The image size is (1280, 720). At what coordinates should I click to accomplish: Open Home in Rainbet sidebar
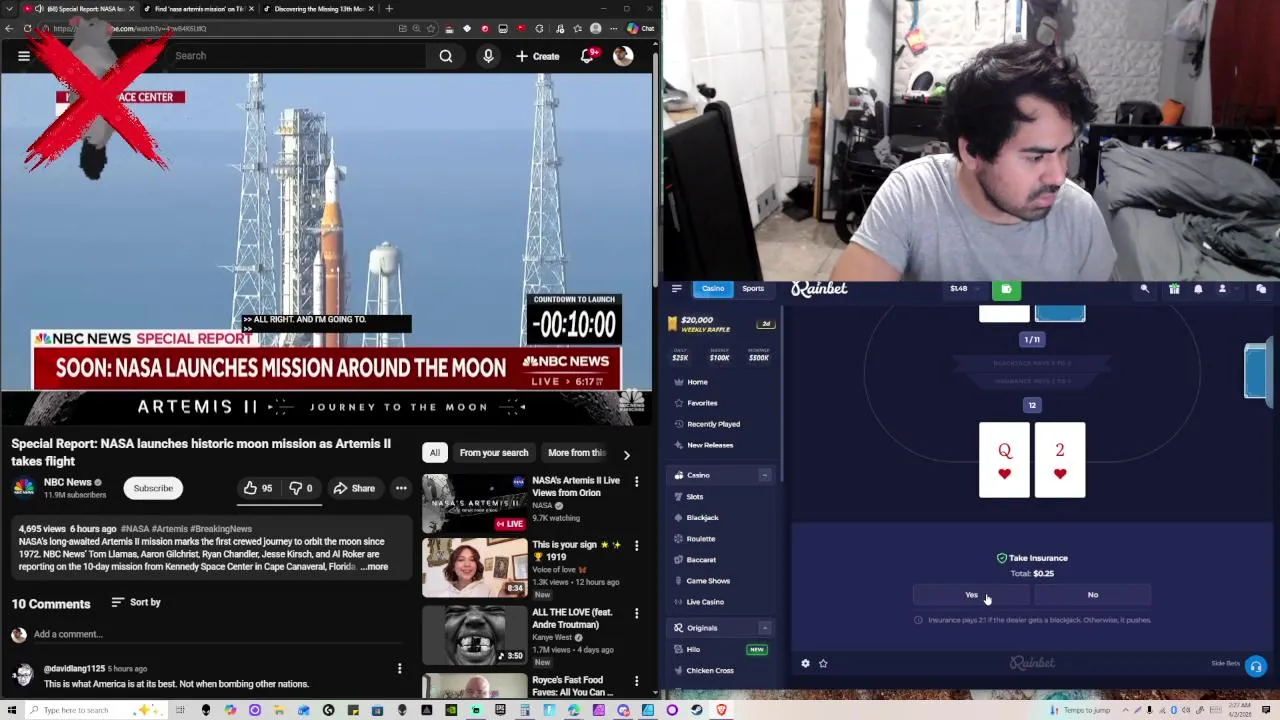[x=698, y=382]
